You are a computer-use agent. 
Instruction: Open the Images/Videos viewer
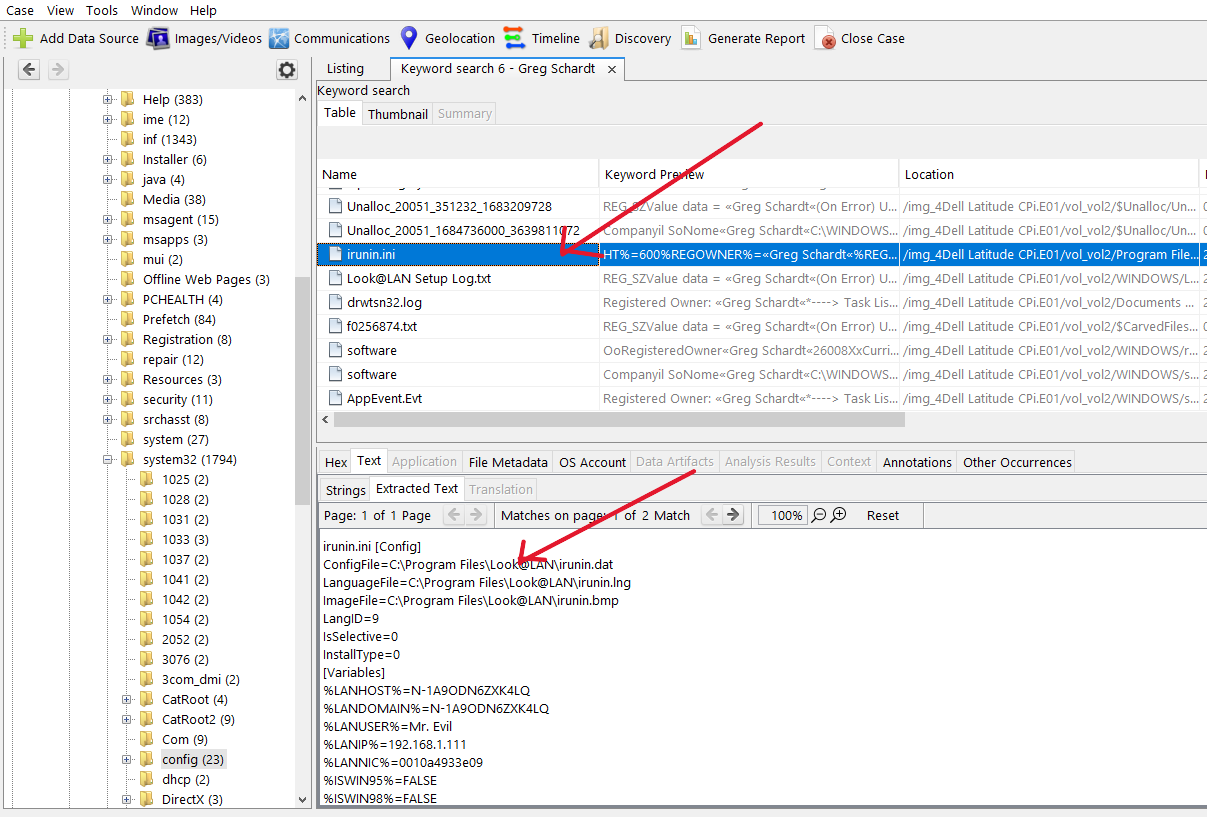tap(158, 39)
